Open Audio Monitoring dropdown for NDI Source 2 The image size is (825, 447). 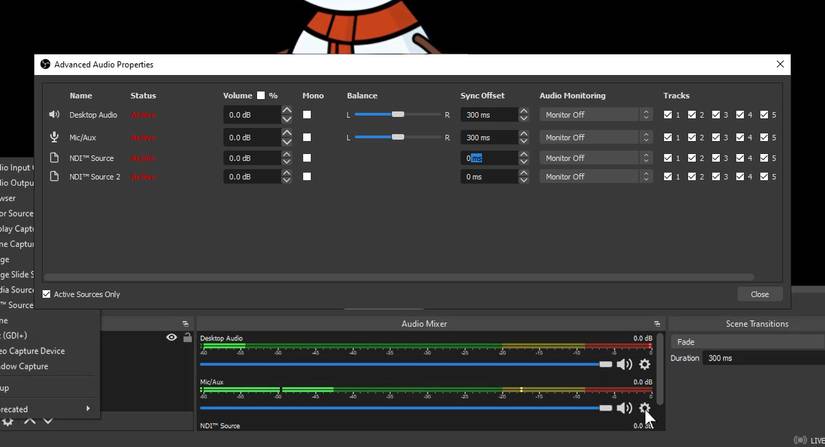pos(596,177)
